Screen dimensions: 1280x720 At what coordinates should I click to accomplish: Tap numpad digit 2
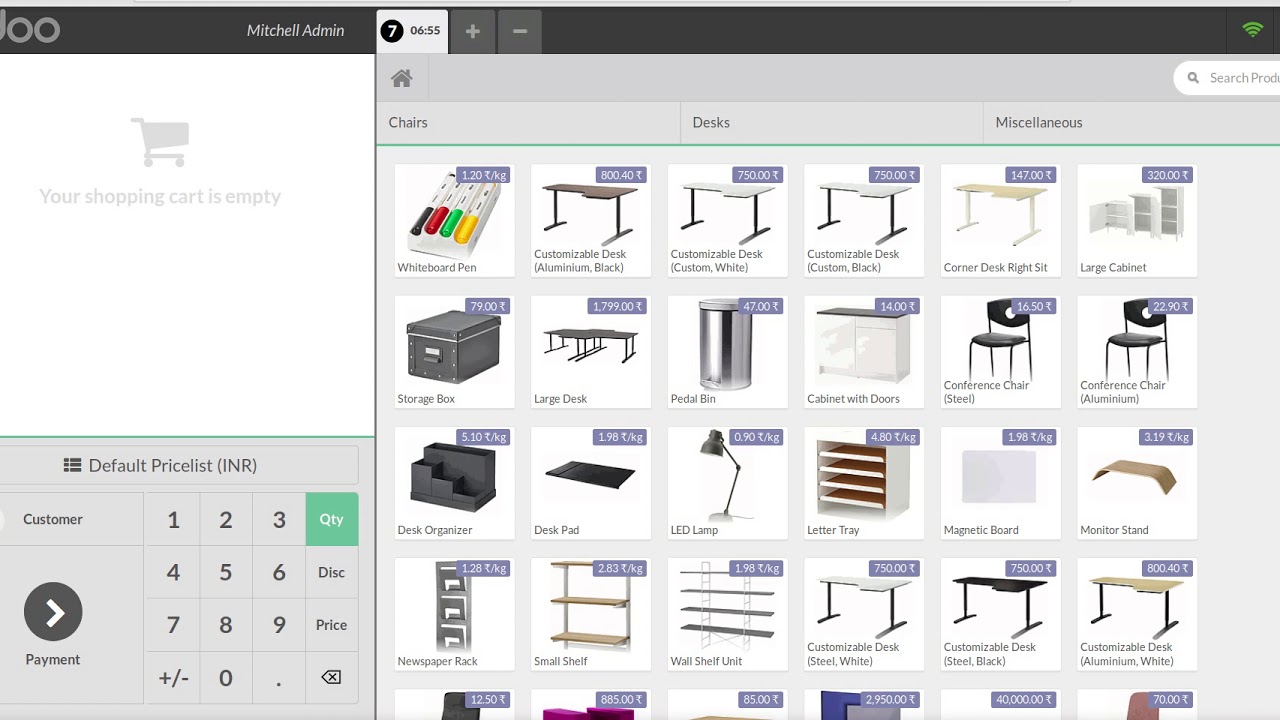(x=226, y=519)
